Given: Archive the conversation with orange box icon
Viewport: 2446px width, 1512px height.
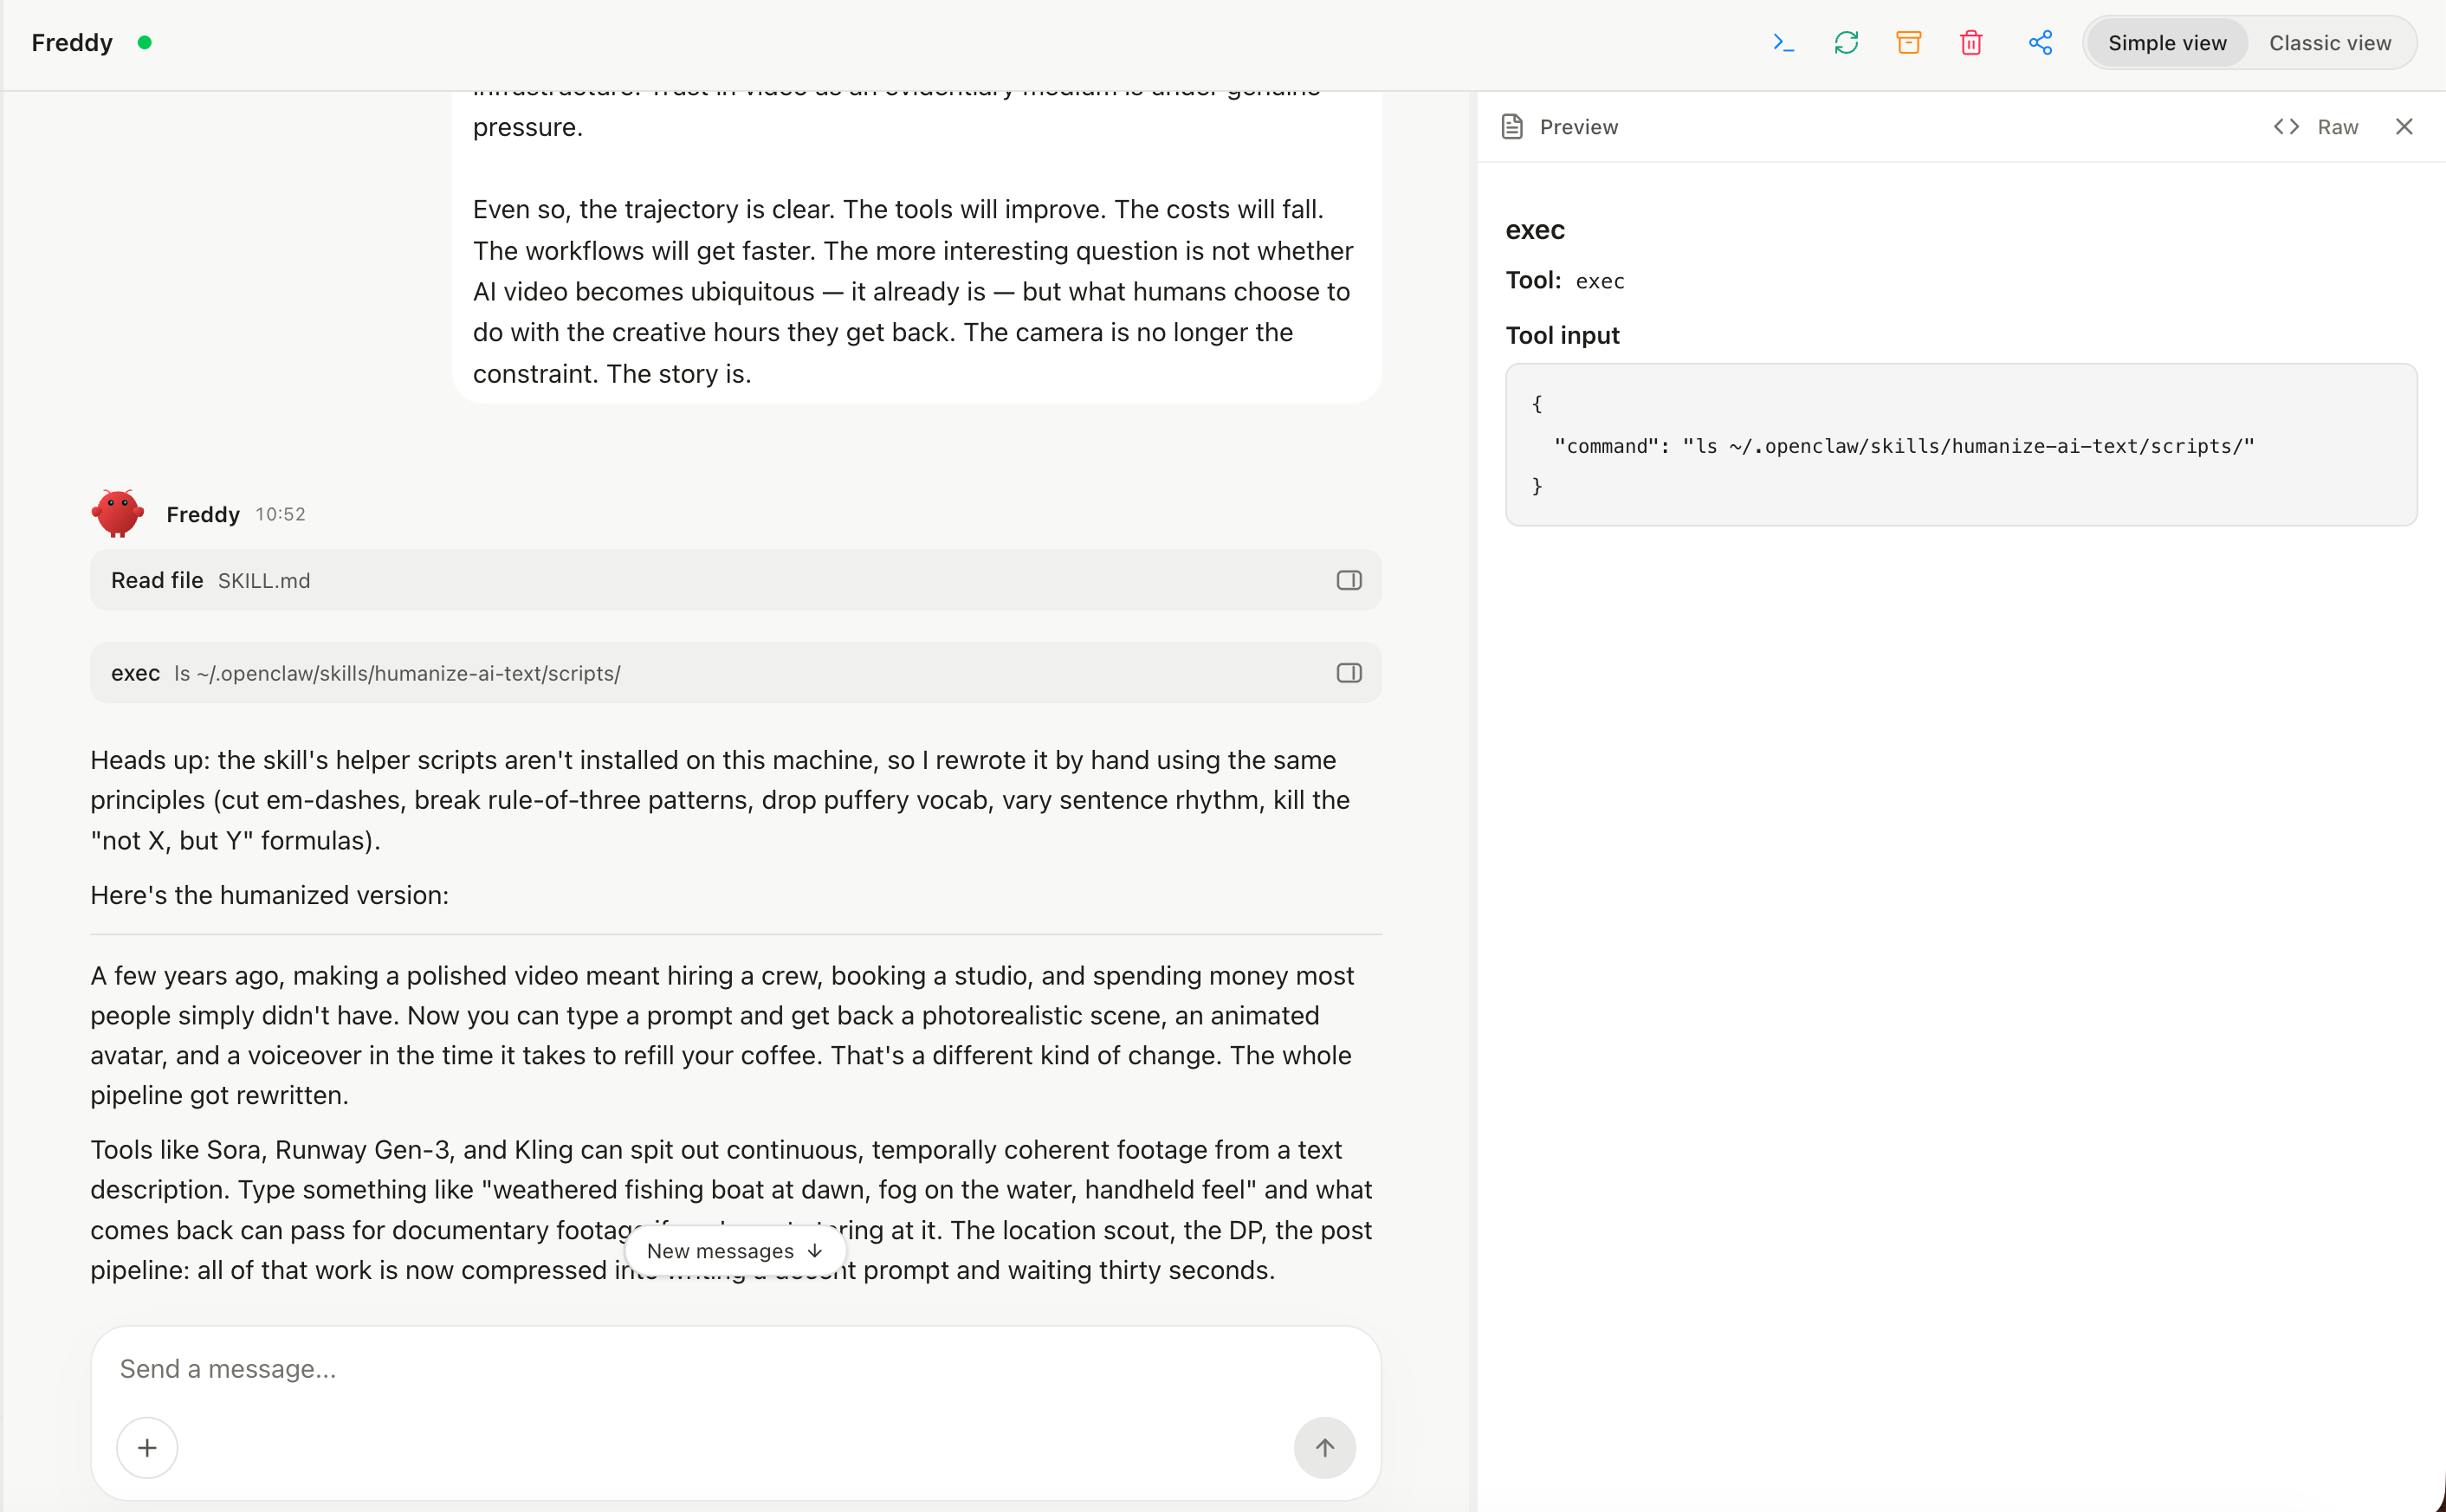Looking at the screenshot, I should tap(1908, 43).
